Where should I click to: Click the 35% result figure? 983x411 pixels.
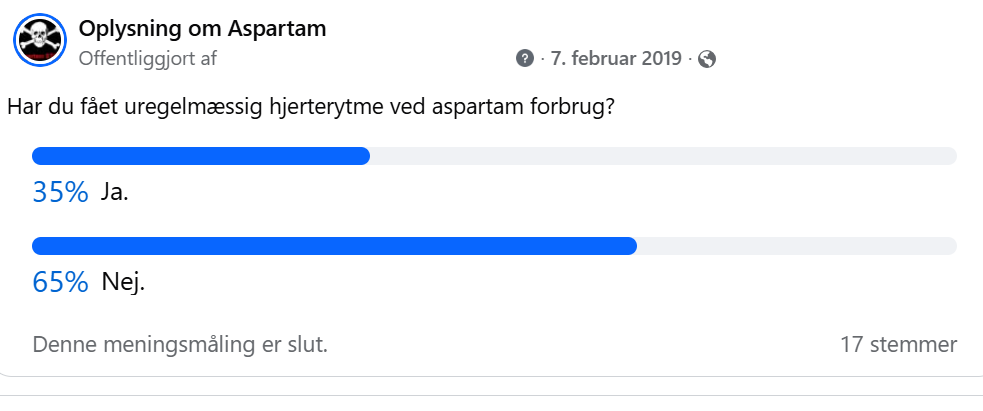pos(60,192)
